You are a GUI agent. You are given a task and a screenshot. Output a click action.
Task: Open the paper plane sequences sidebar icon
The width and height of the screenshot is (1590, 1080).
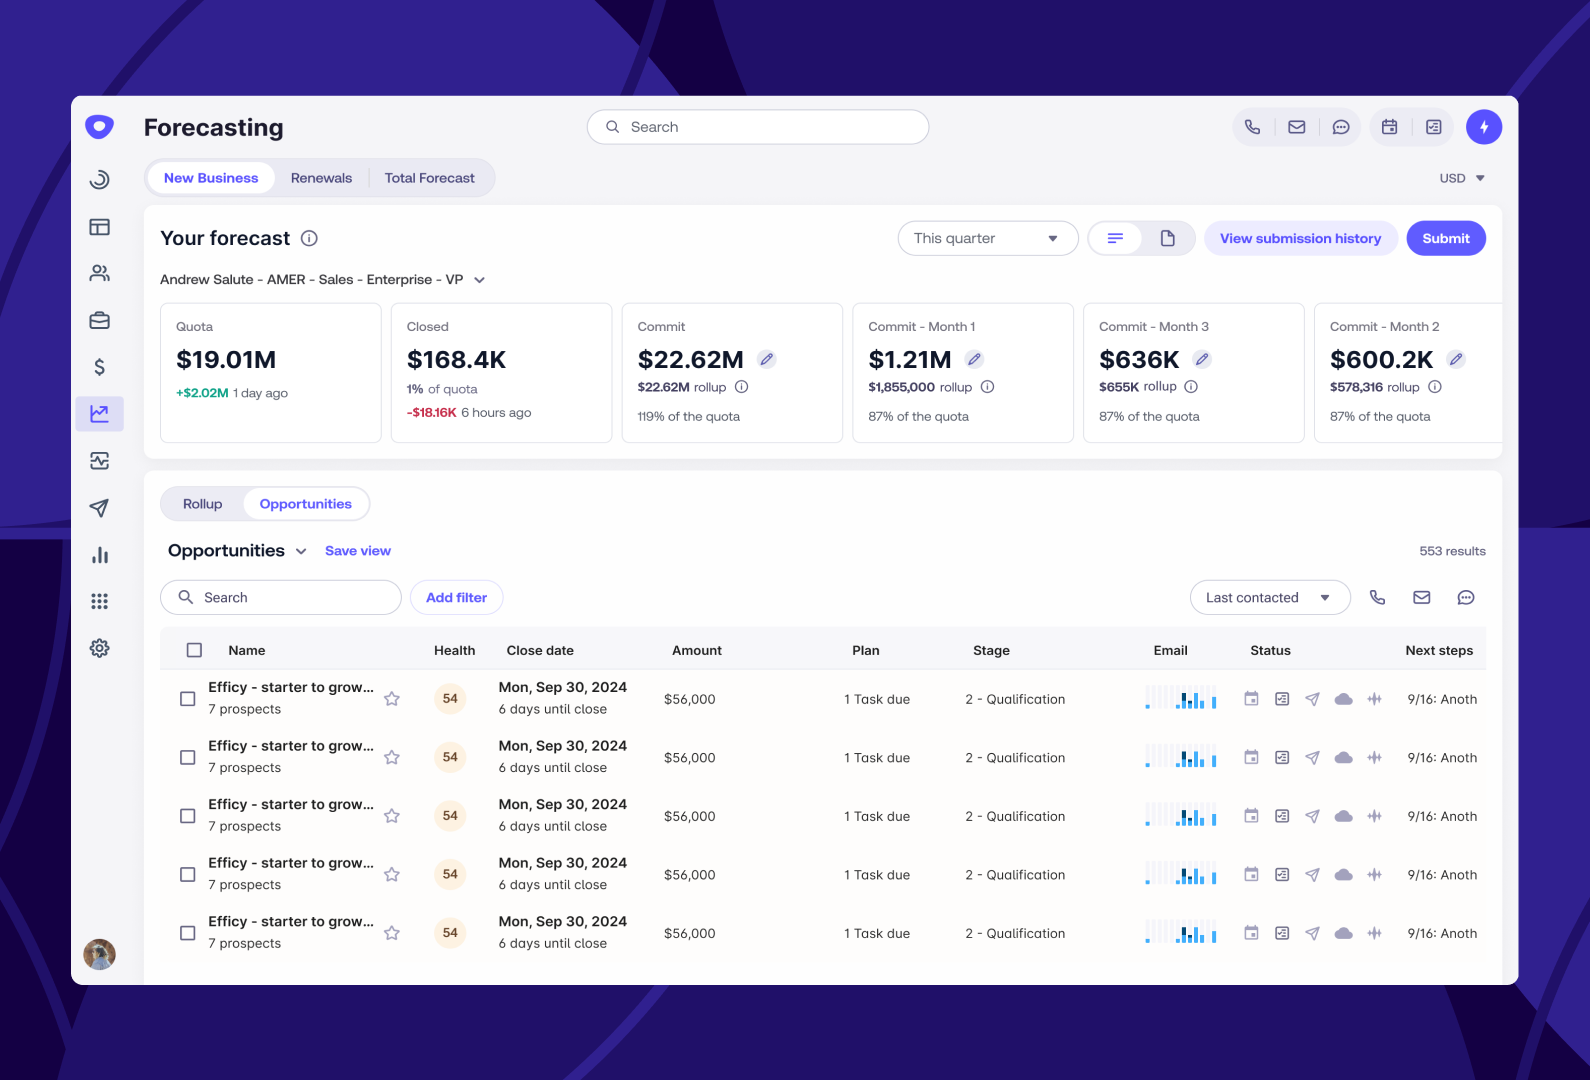pyautogui.click(x=99, y=508)
